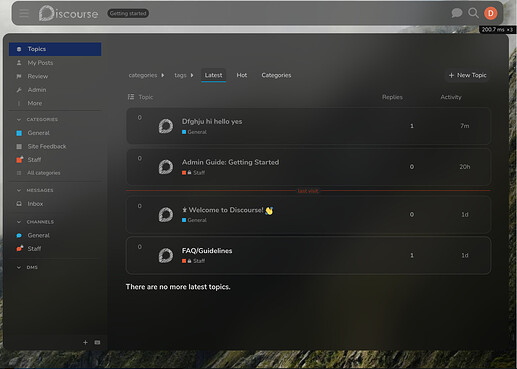Switch to the Hot tab
The image size is (517, 369).
(242, 75)
